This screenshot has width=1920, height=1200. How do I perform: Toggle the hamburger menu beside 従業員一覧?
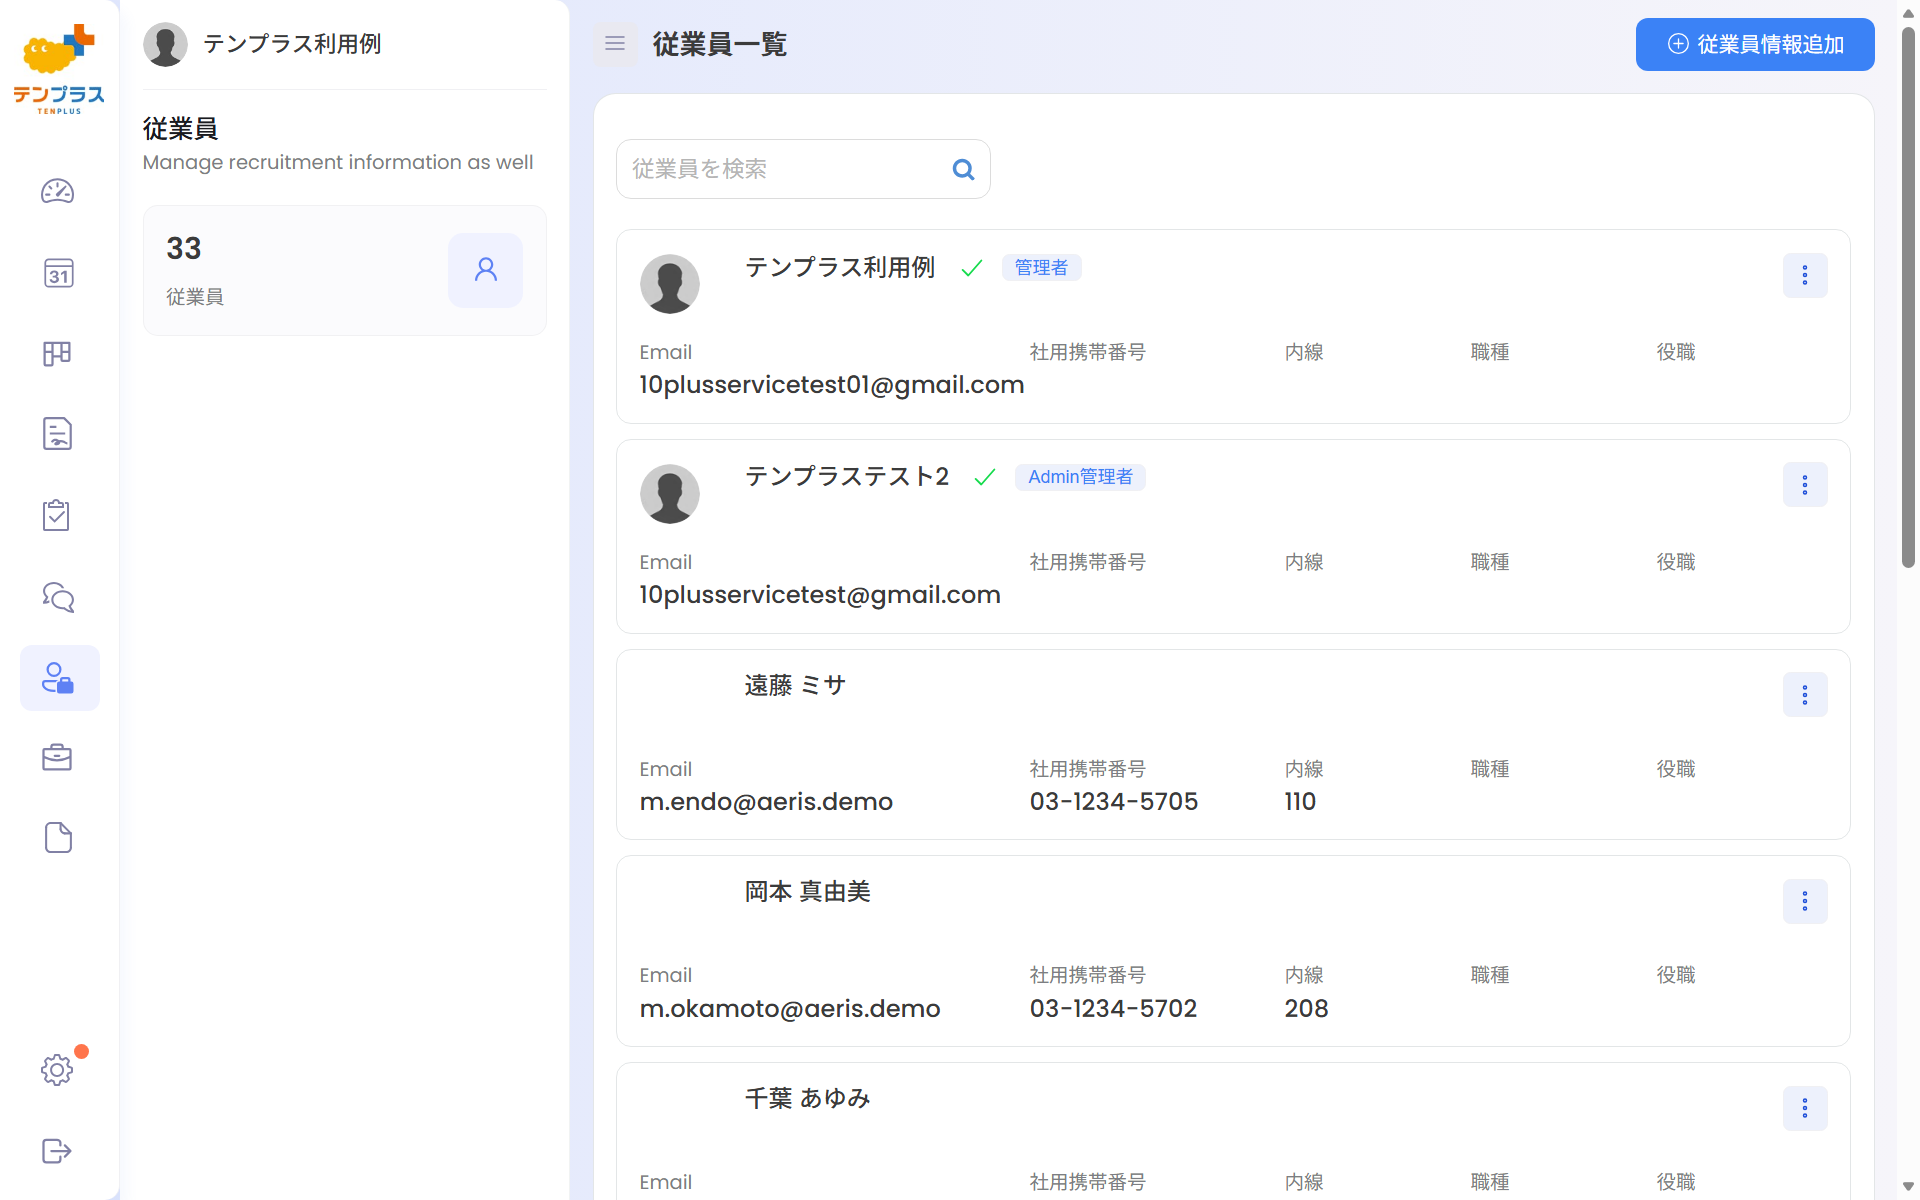[x=615, y=44]
